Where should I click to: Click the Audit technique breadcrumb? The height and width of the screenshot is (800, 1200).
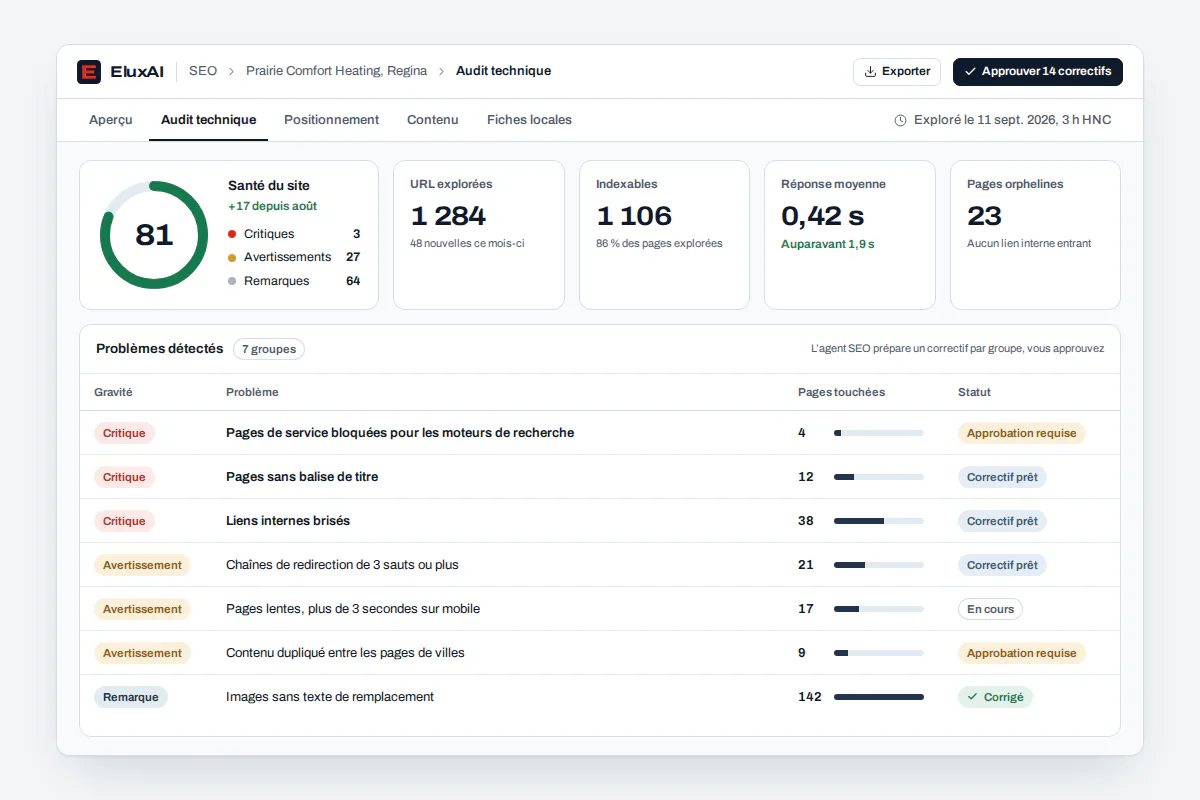pos(503,71)
